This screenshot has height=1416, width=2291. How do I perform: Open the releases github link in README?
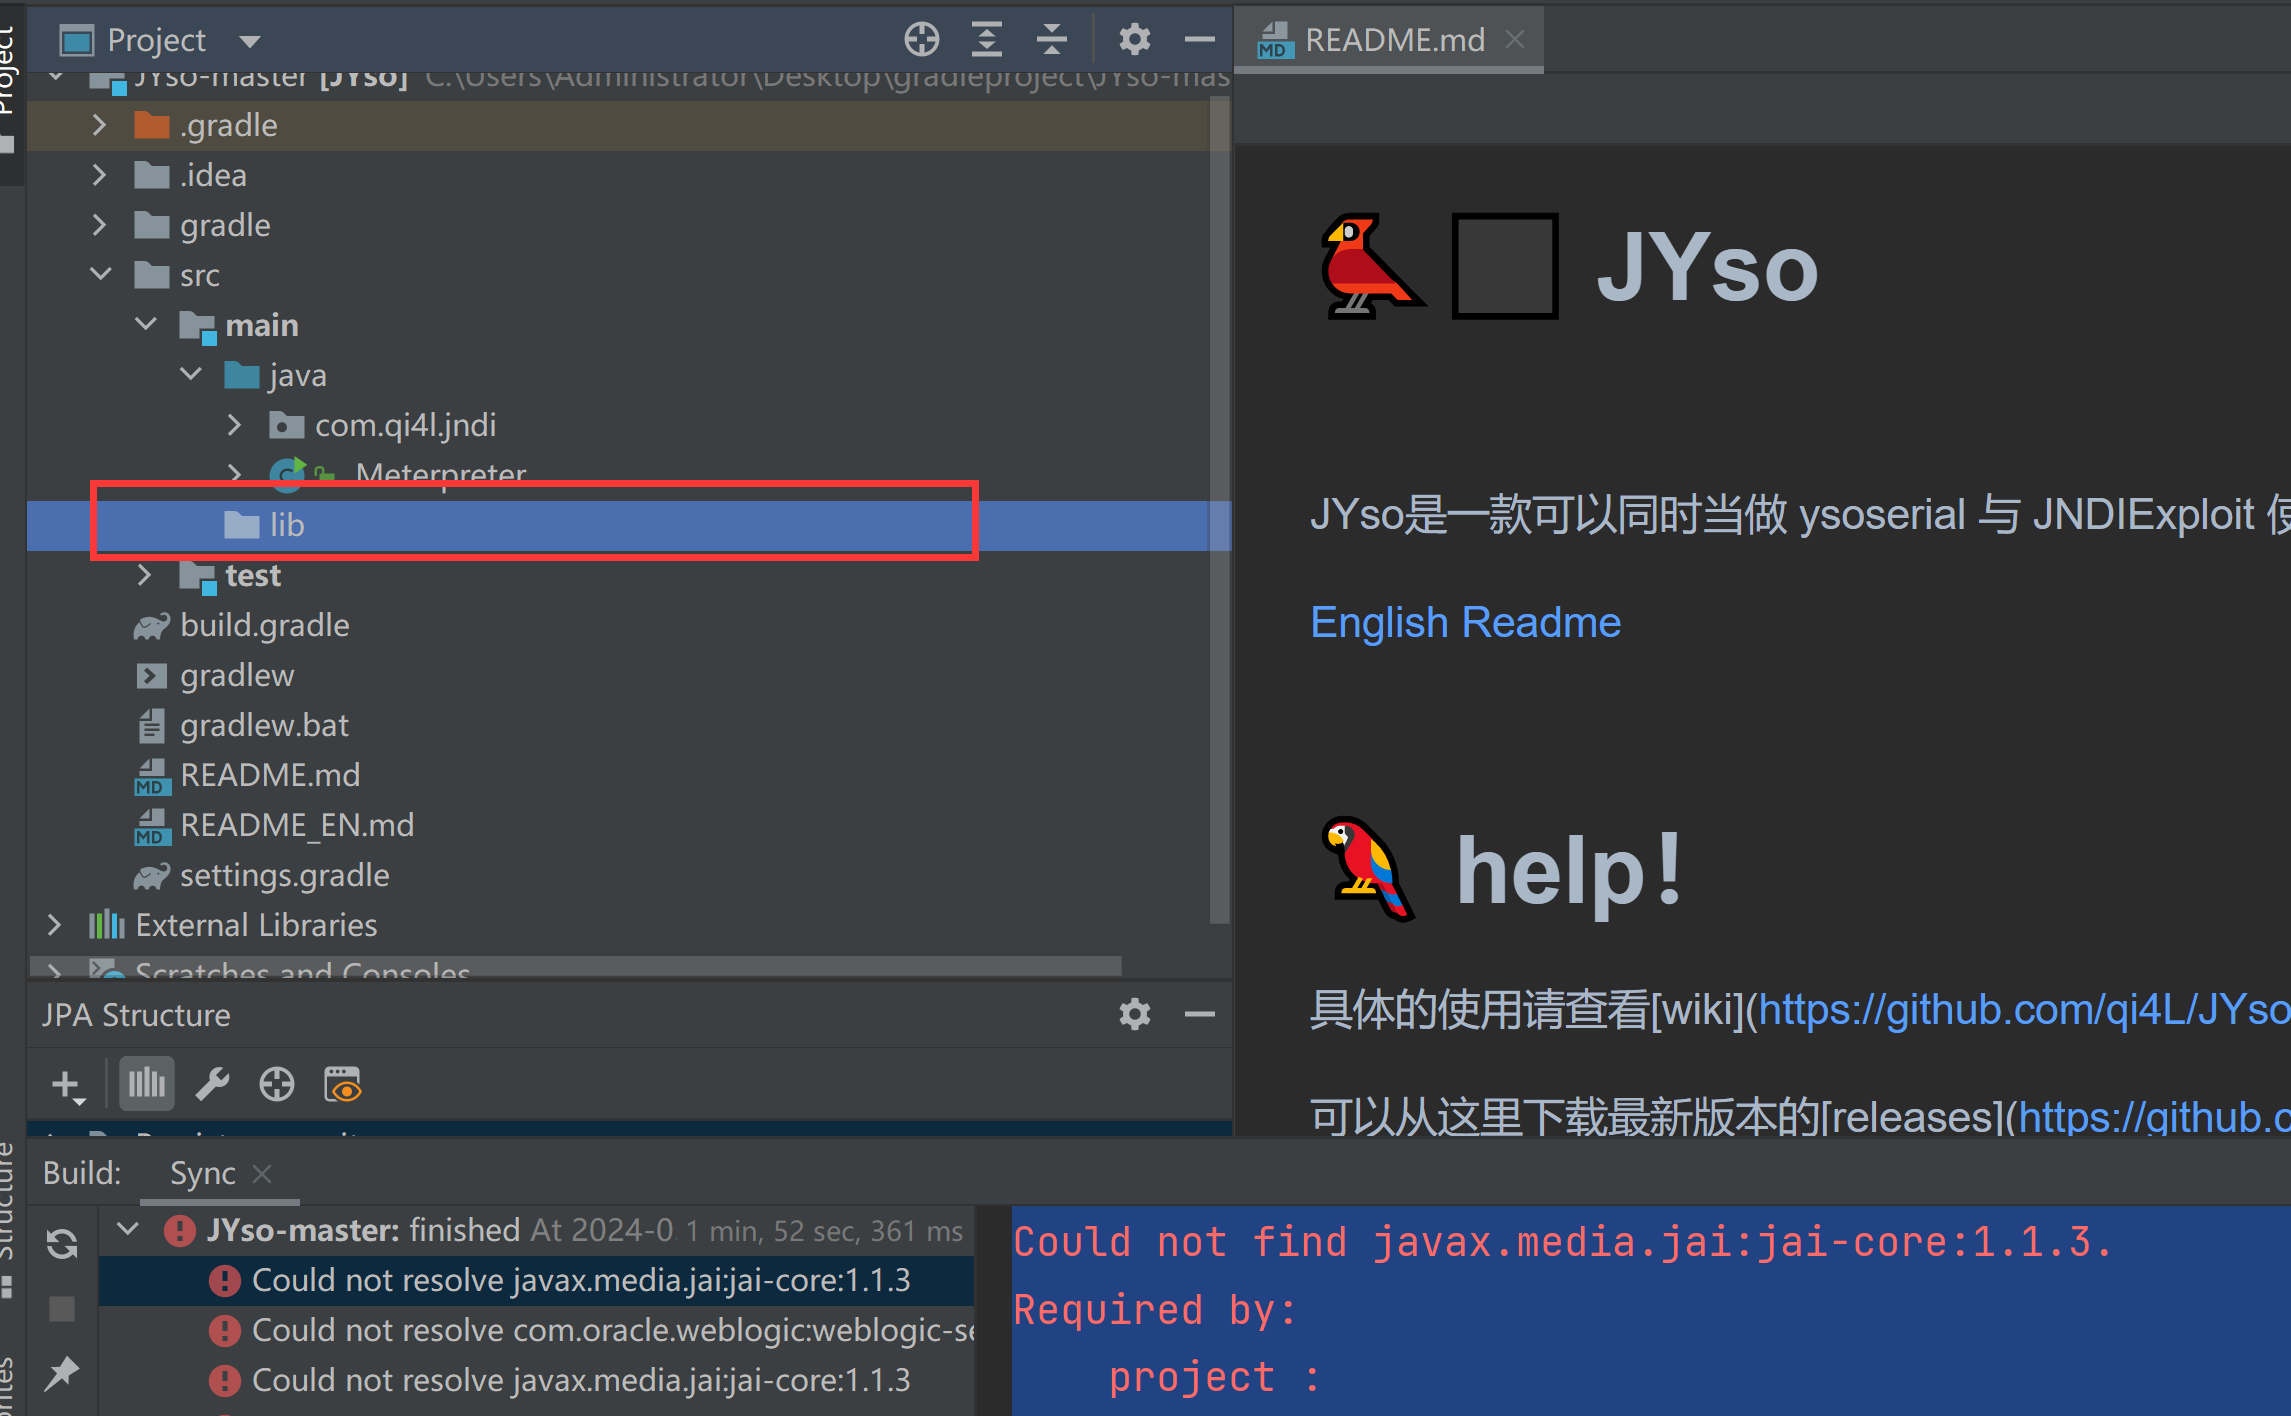click(2154, 1116)
